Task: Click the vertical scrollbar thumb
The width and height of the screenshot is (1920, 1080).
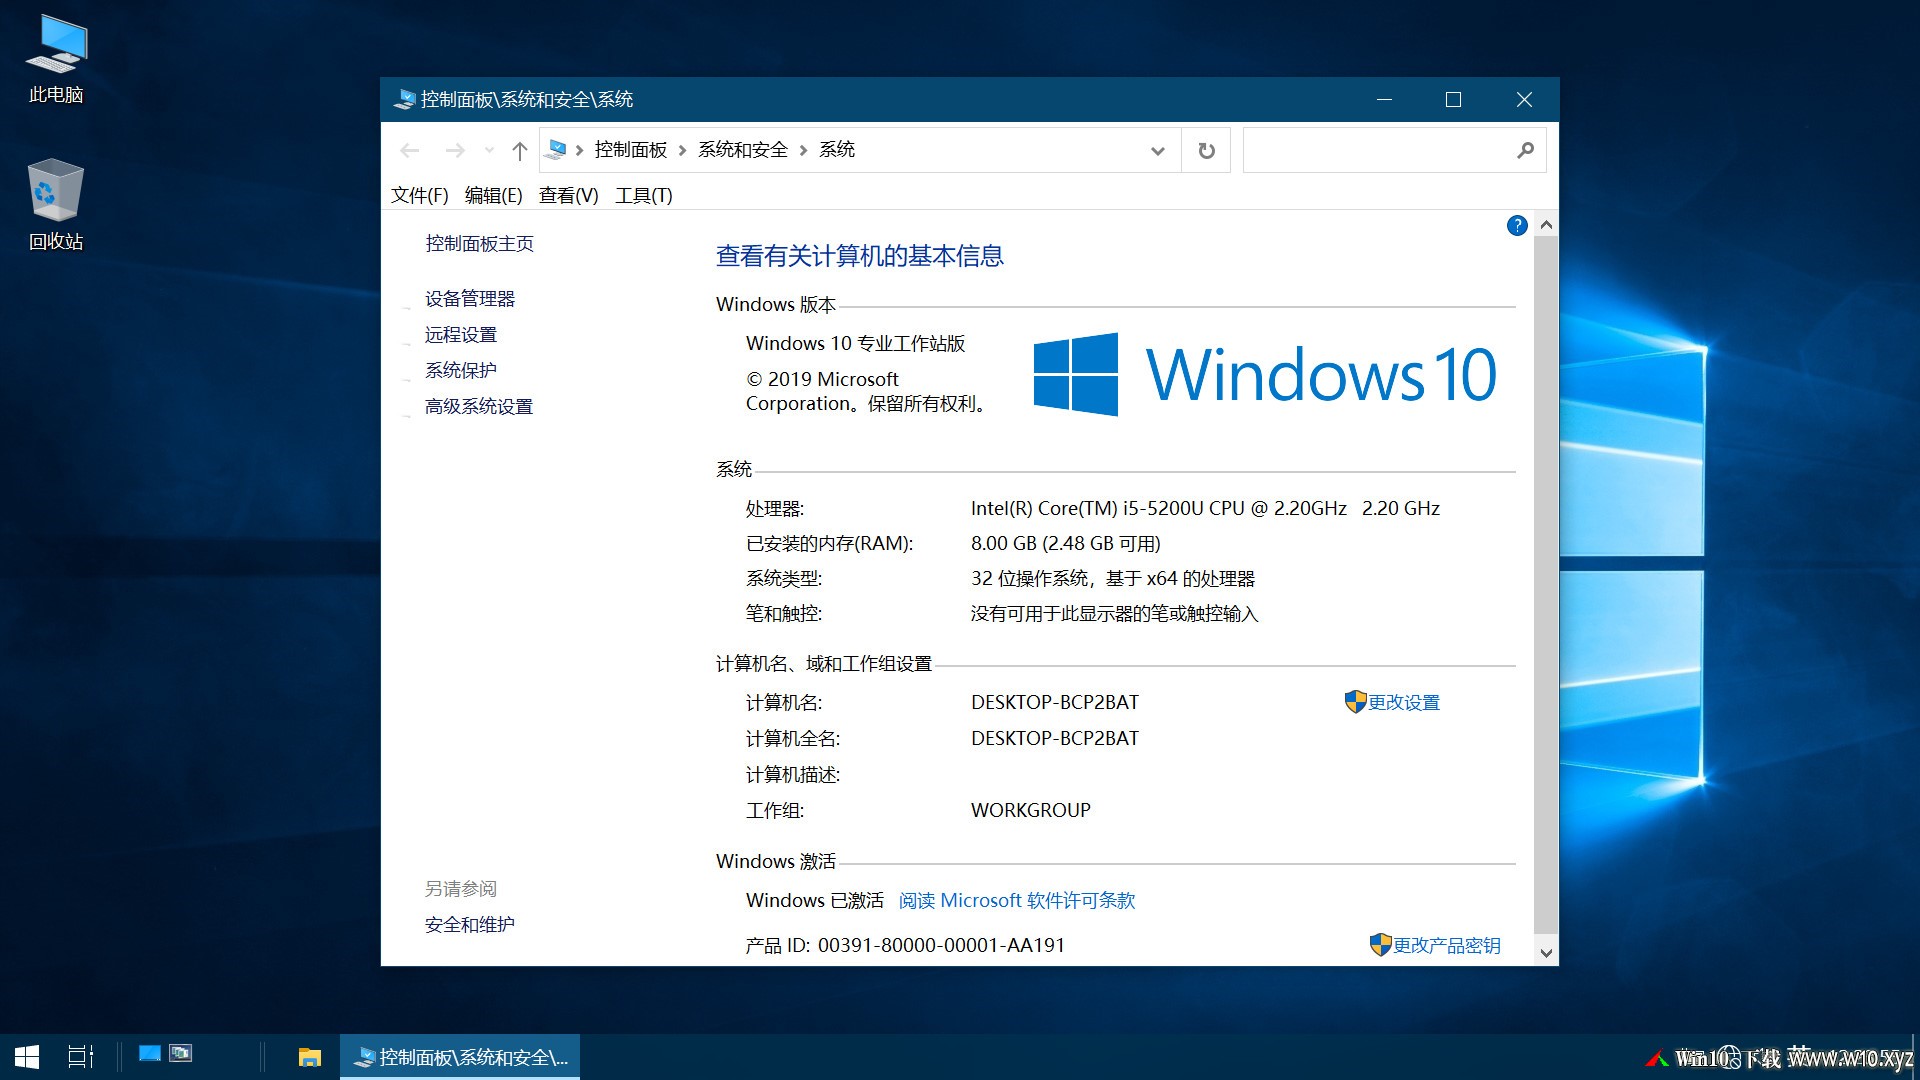Action: 1546,585
